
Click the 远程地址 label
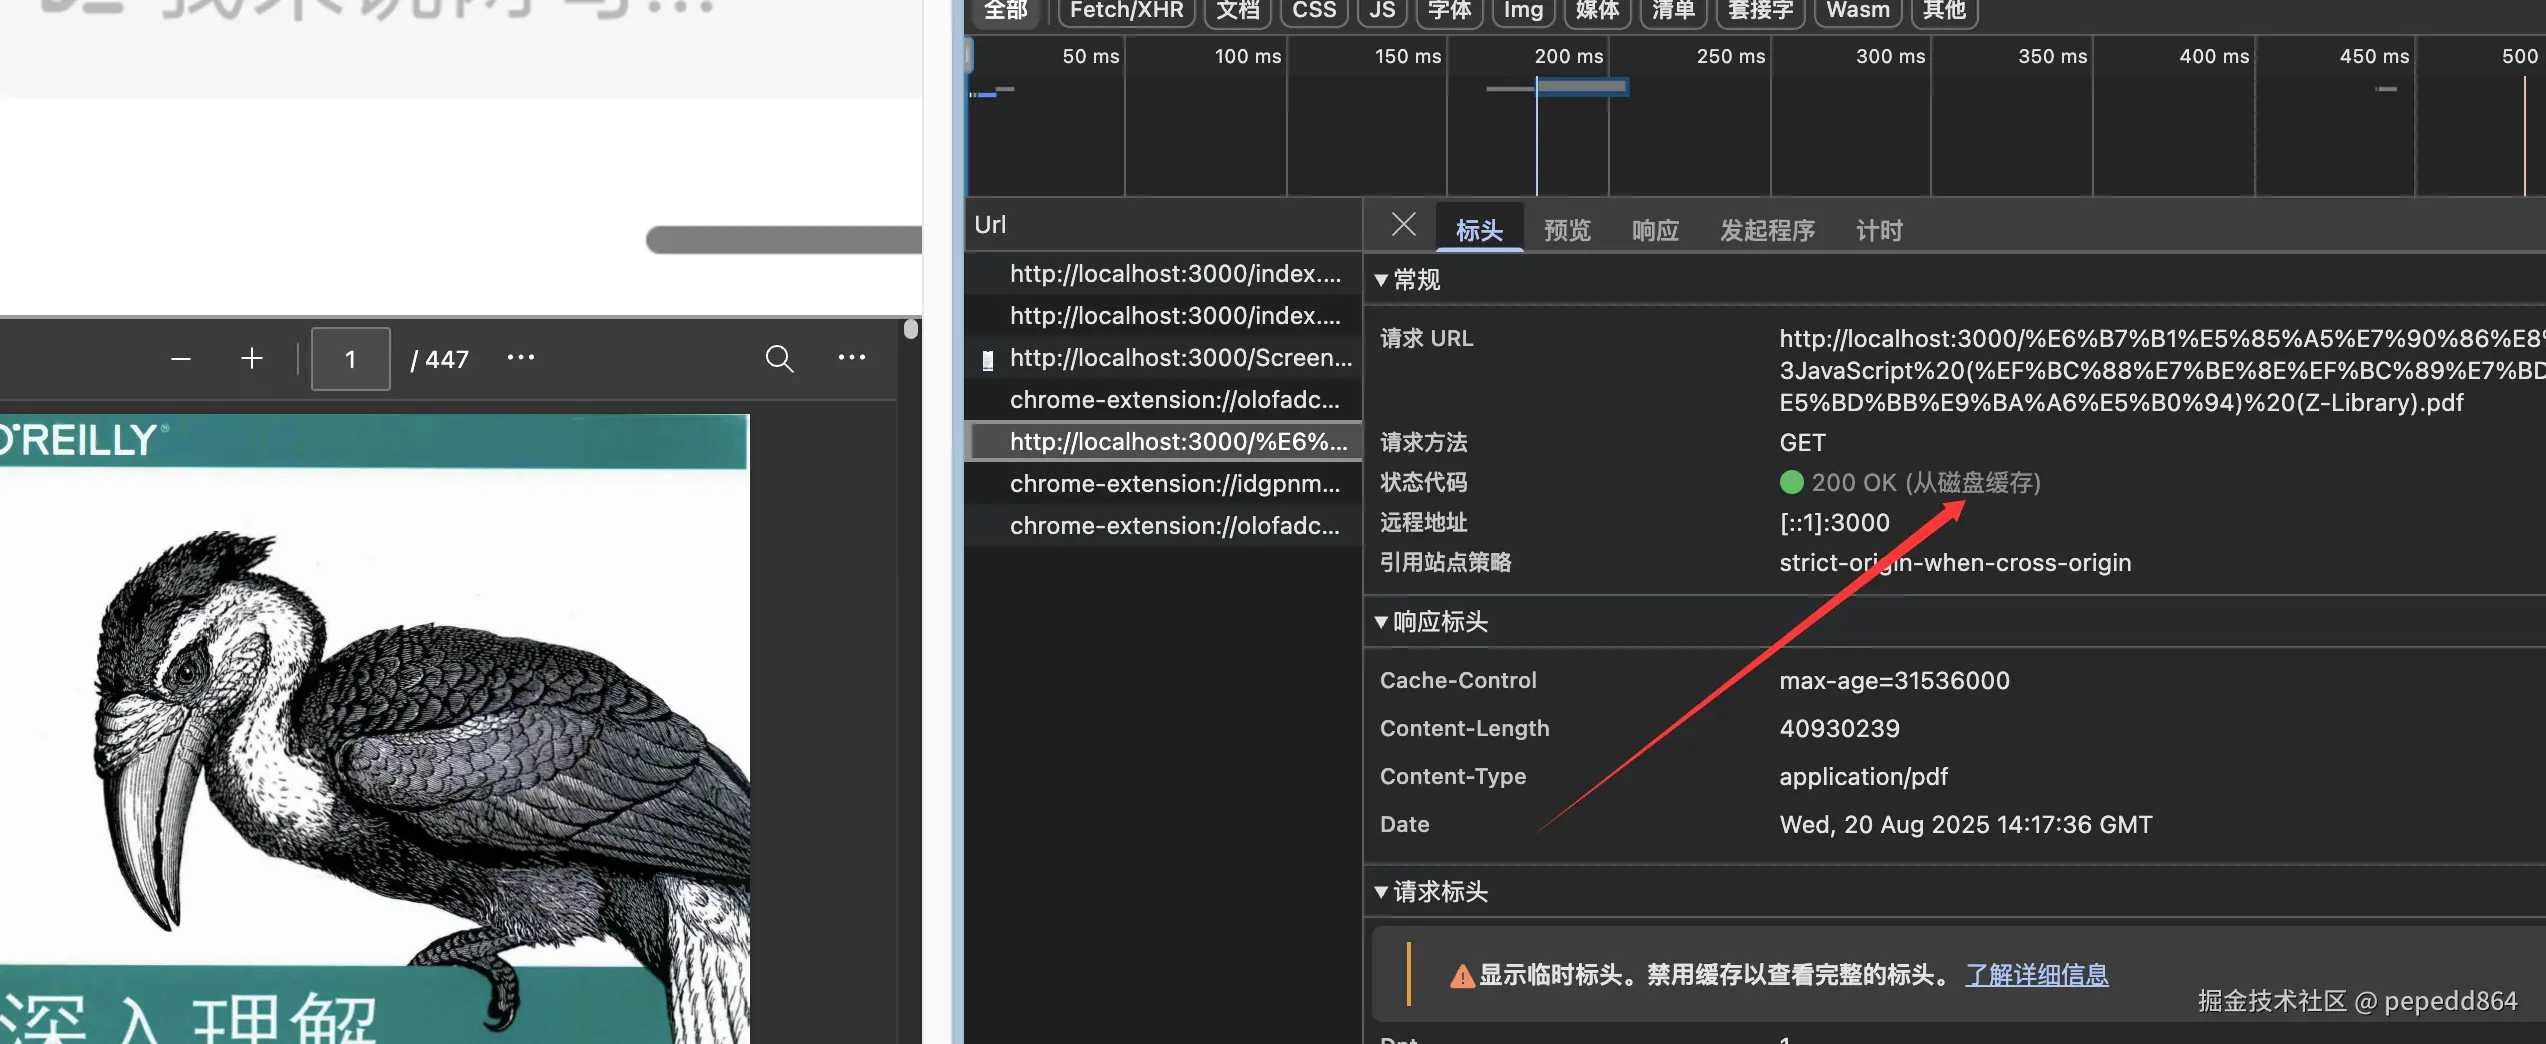(1424, 523)
